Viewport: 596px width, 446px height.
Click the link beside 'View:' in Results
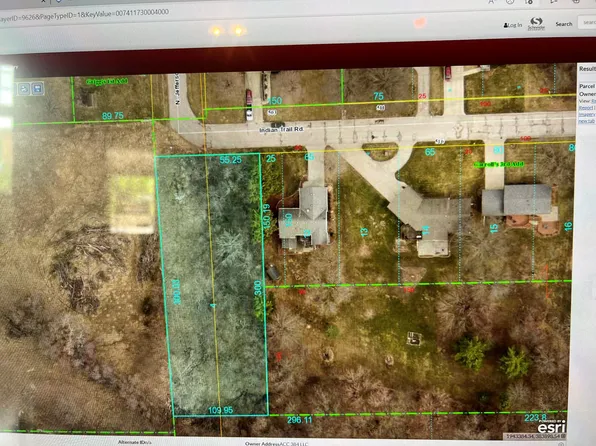pyautogui.click(x=593, y=101)
